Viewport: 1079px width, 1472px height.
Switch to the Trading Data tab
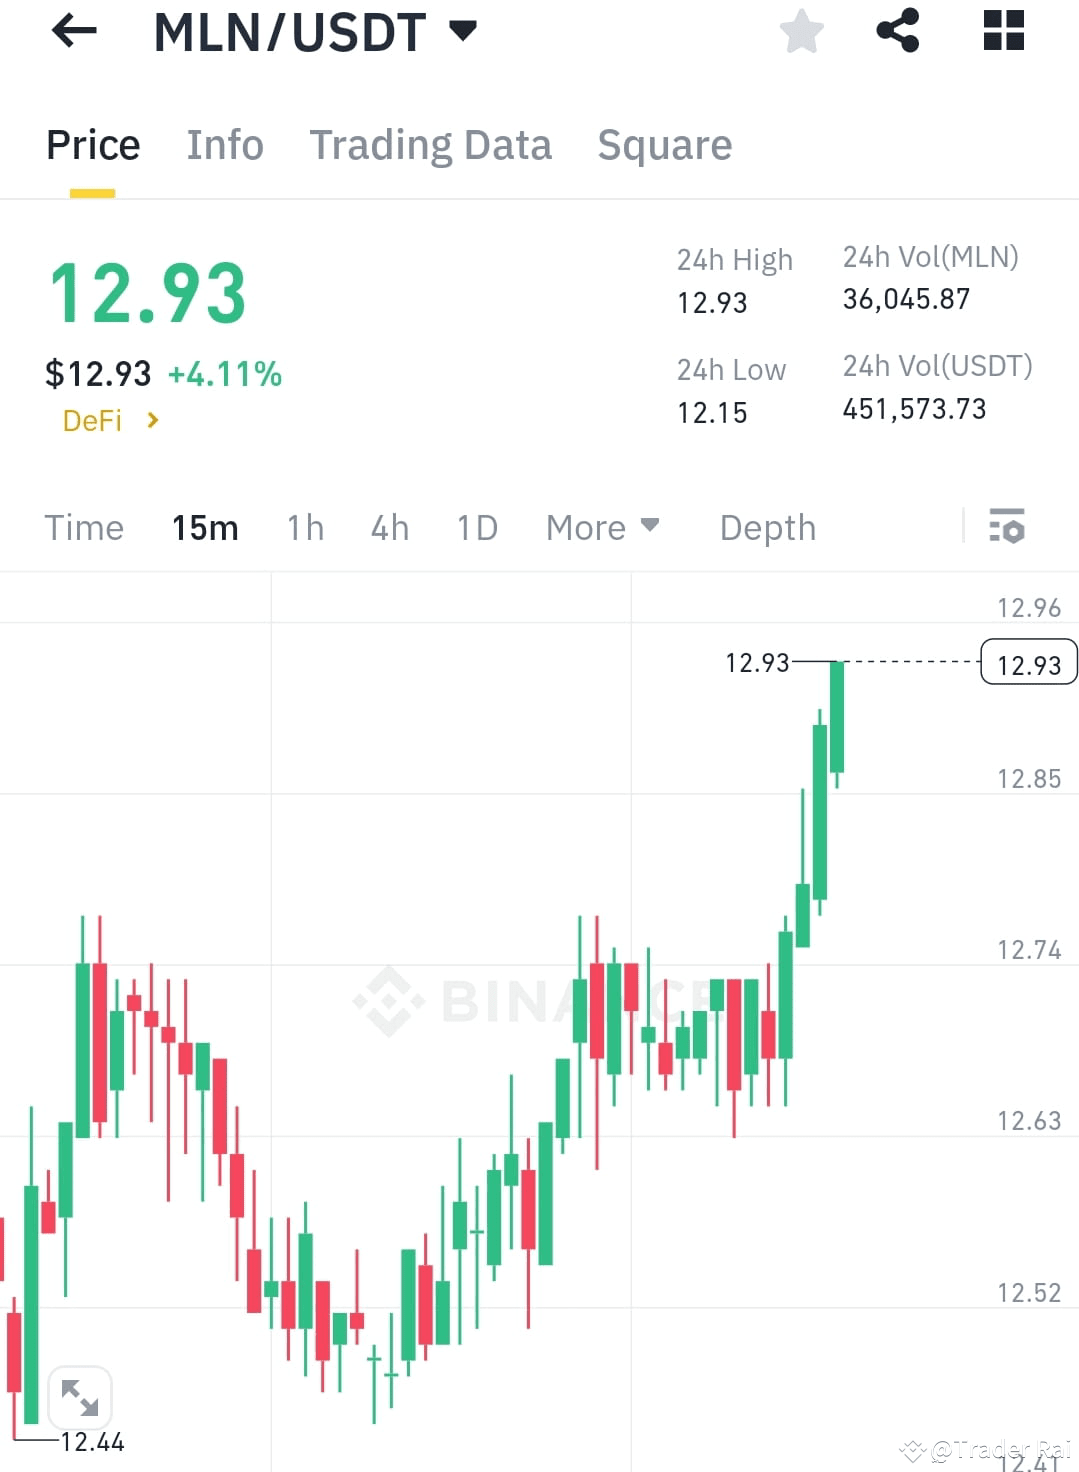point(431,145)
